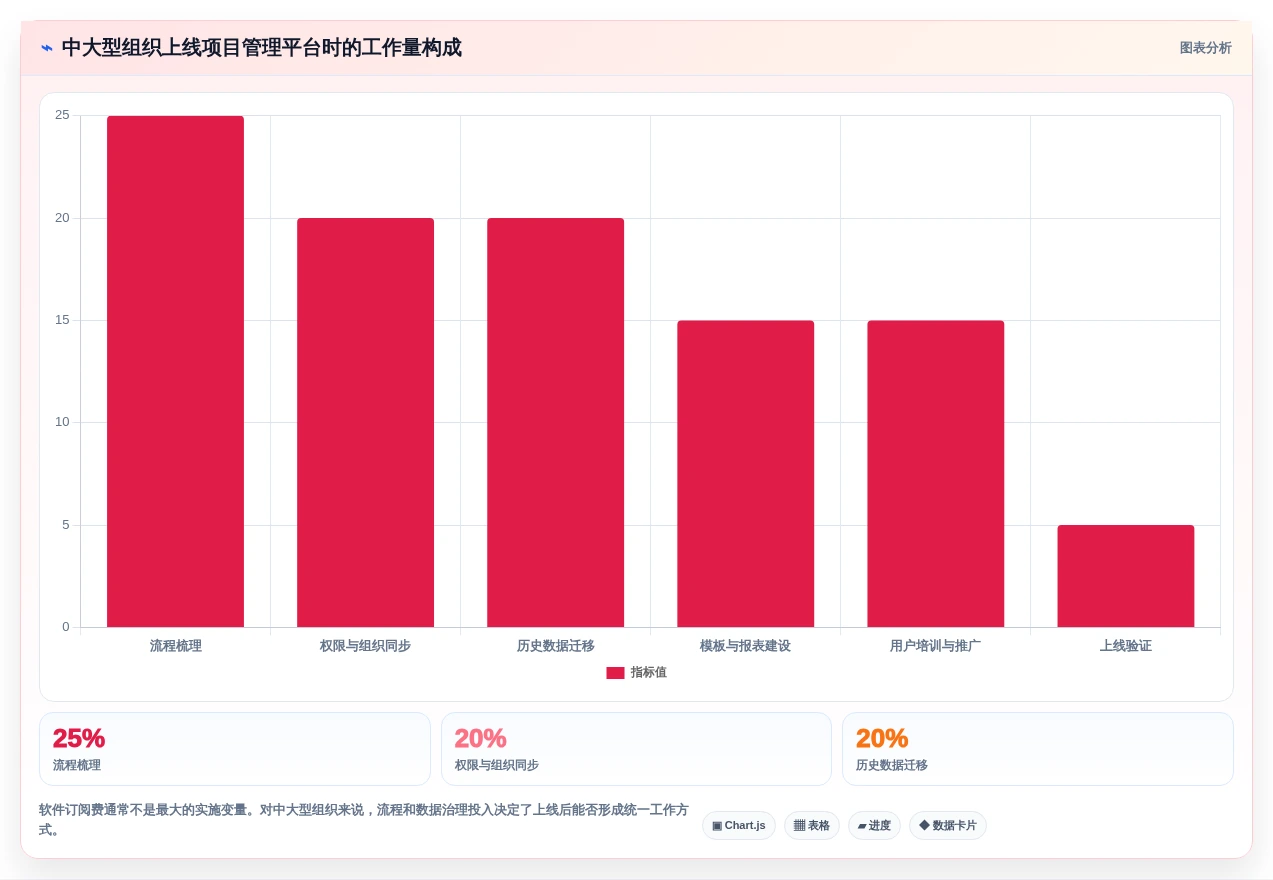Click the Chart.js tag chip
The image size is (1273, 880).
(x=738, y=826)
